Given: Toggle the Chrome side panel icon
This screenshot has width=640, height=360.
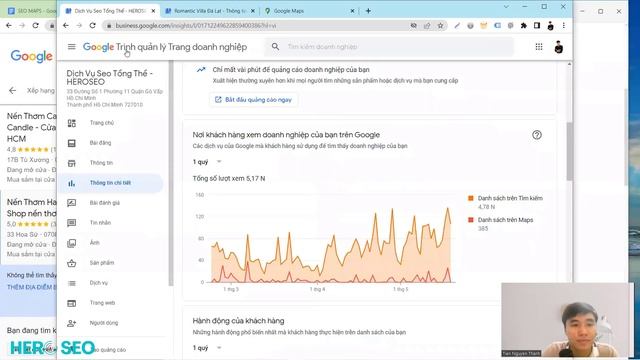Looking at the screenshot, I should (537, 25).
